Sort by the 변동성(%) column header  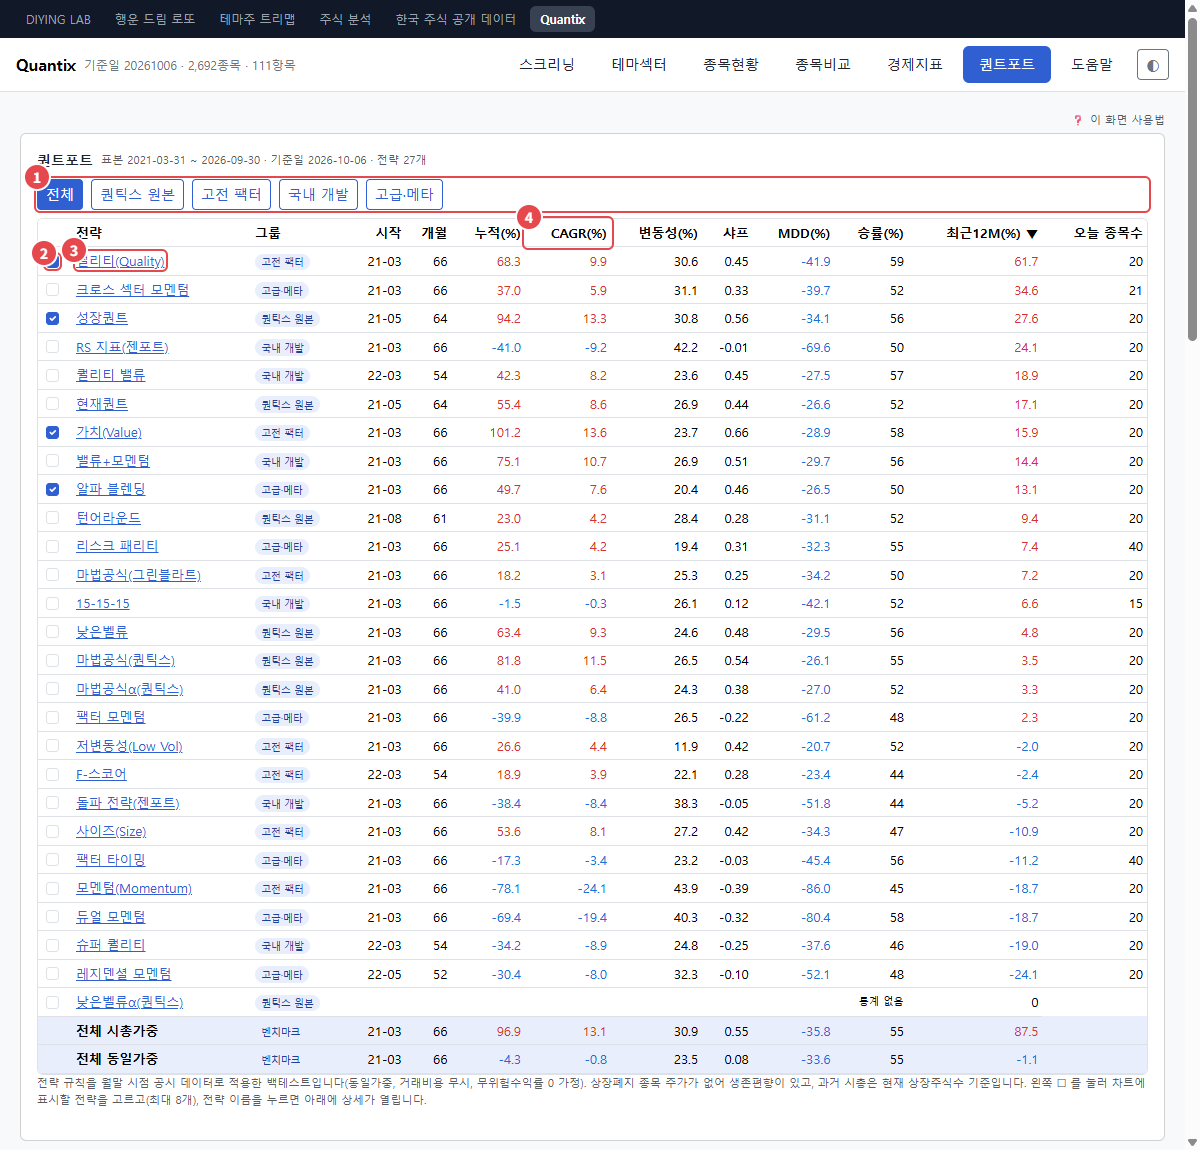[x=668, y=233]
